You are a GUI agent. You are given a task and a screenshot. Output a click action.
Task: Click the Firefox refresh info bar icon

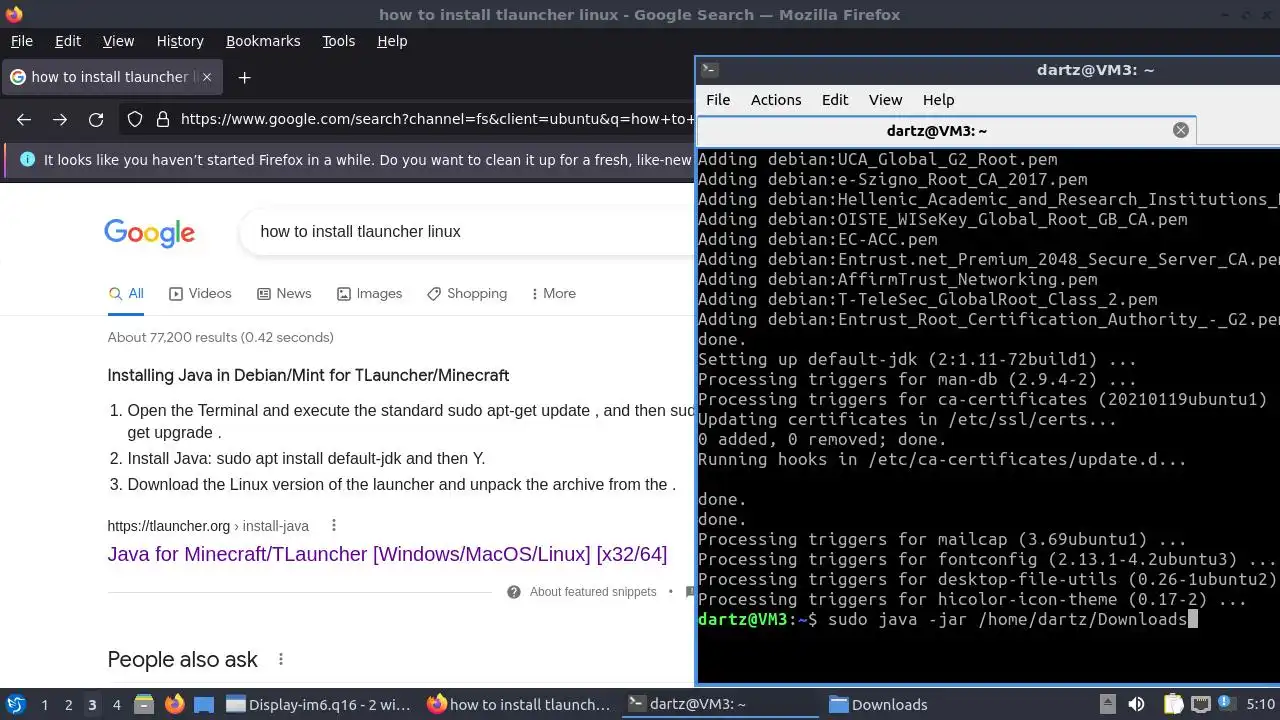pos(27,160)
